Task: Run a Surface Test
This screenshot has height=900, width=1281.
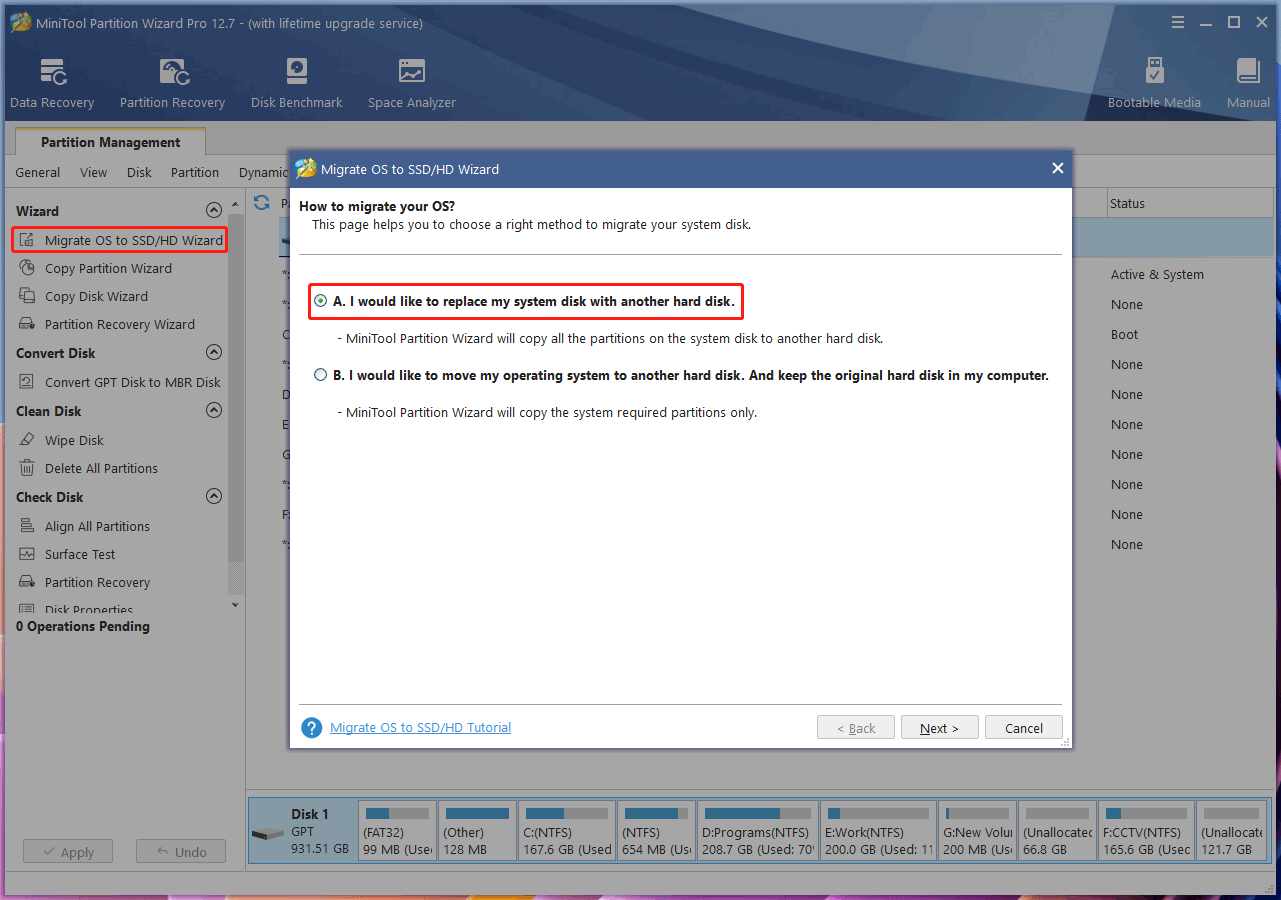Action: (79, 553)
